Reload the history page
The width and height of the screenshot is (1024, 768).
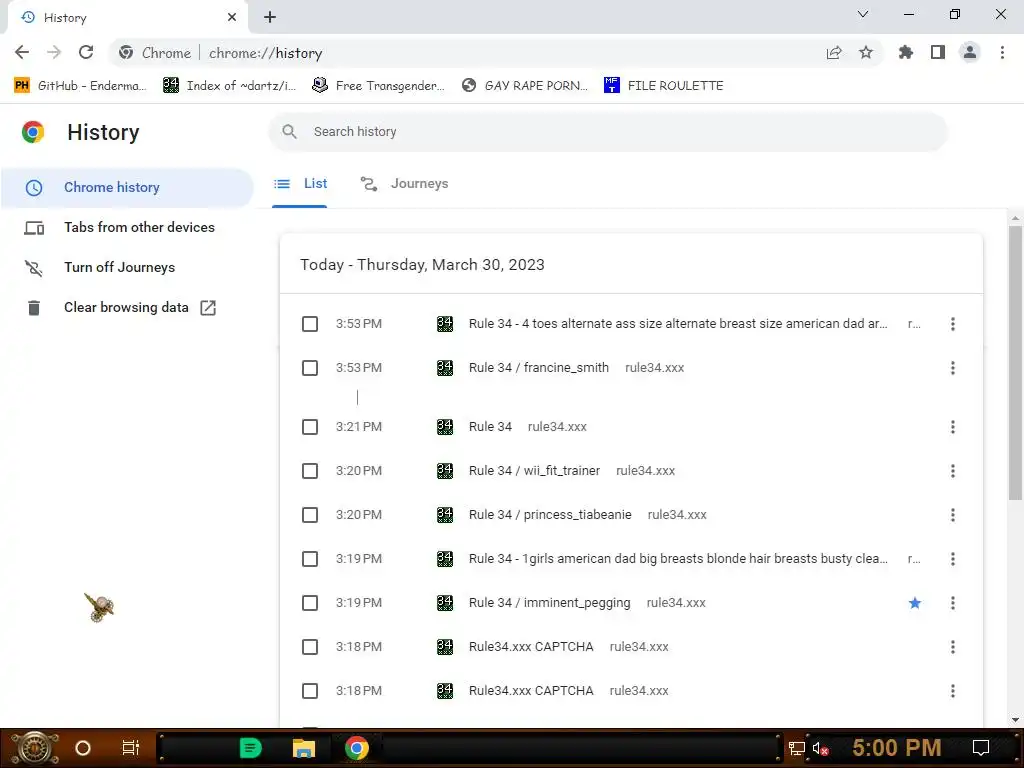tap(86, 52)
